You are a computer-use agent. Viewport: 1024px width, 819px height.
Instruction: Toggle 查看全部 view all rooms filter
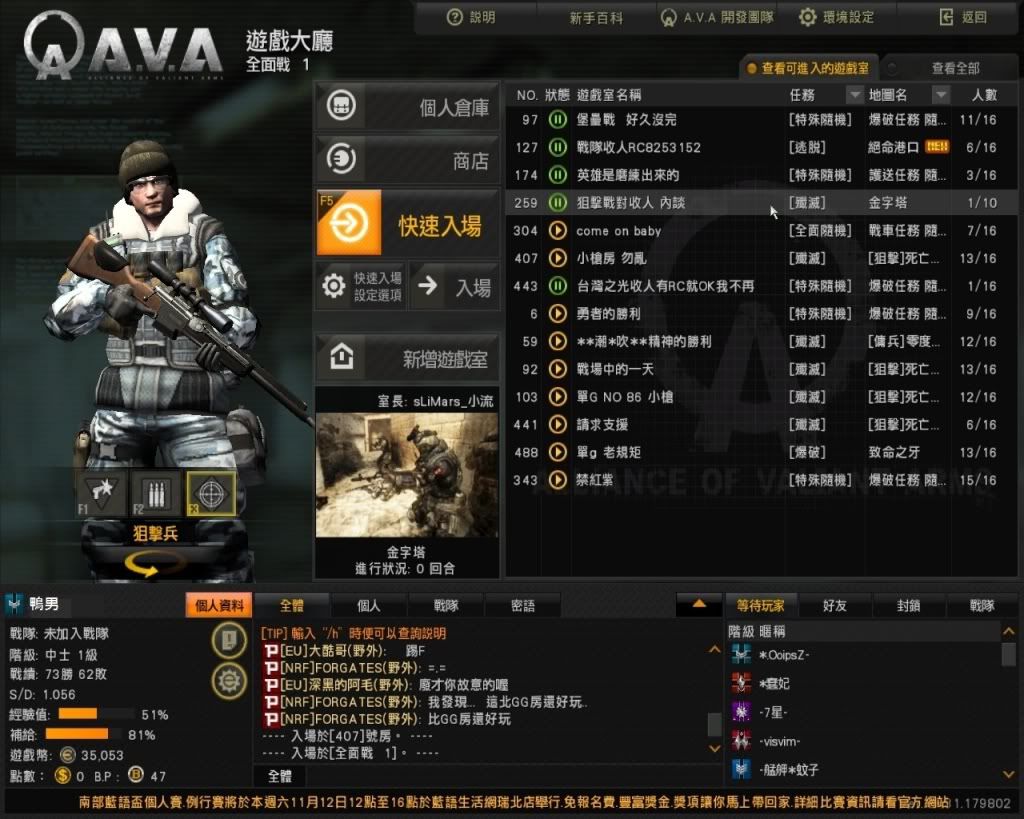point(948,68)
